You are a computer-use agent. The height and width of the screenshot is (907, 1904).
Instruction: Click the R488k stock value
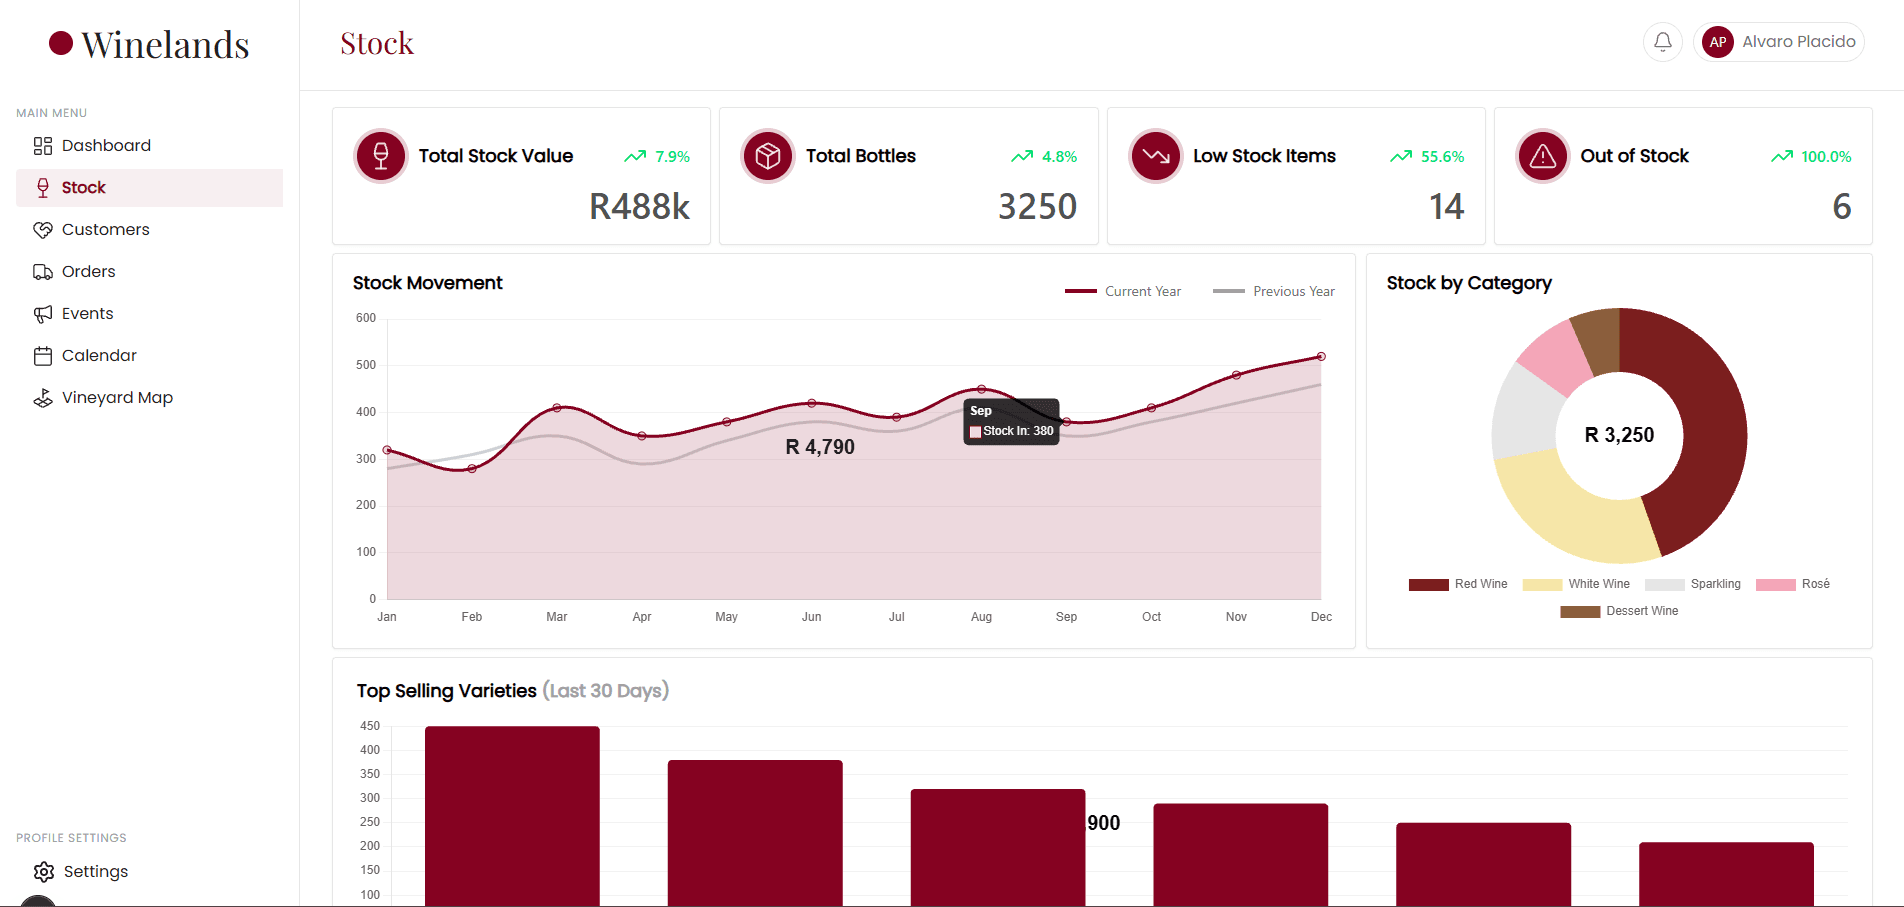pos(640,207)
